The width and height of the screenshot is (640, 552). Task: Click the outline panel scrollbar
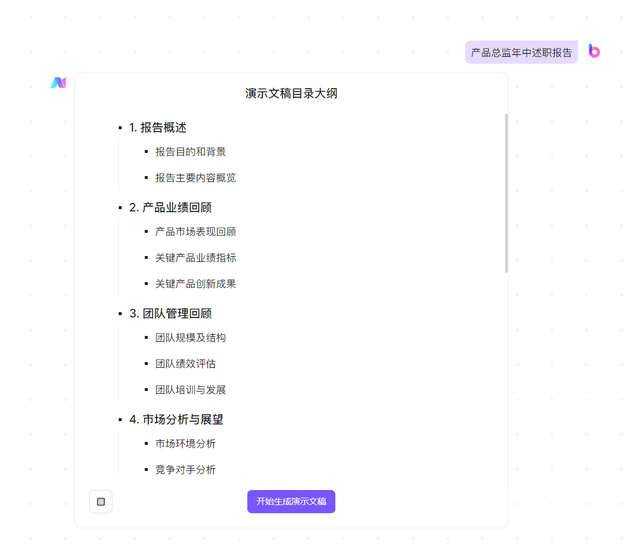[x=506, y=193]
